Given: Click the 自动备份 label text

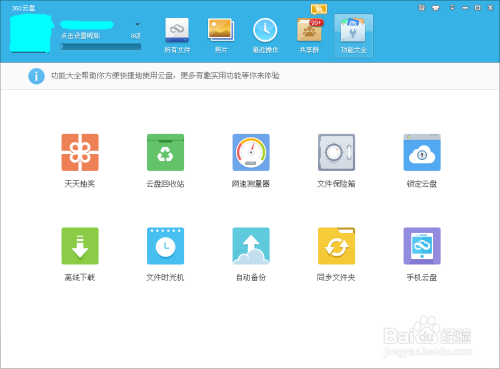Looking at the screenshot, I should point(251,277).
